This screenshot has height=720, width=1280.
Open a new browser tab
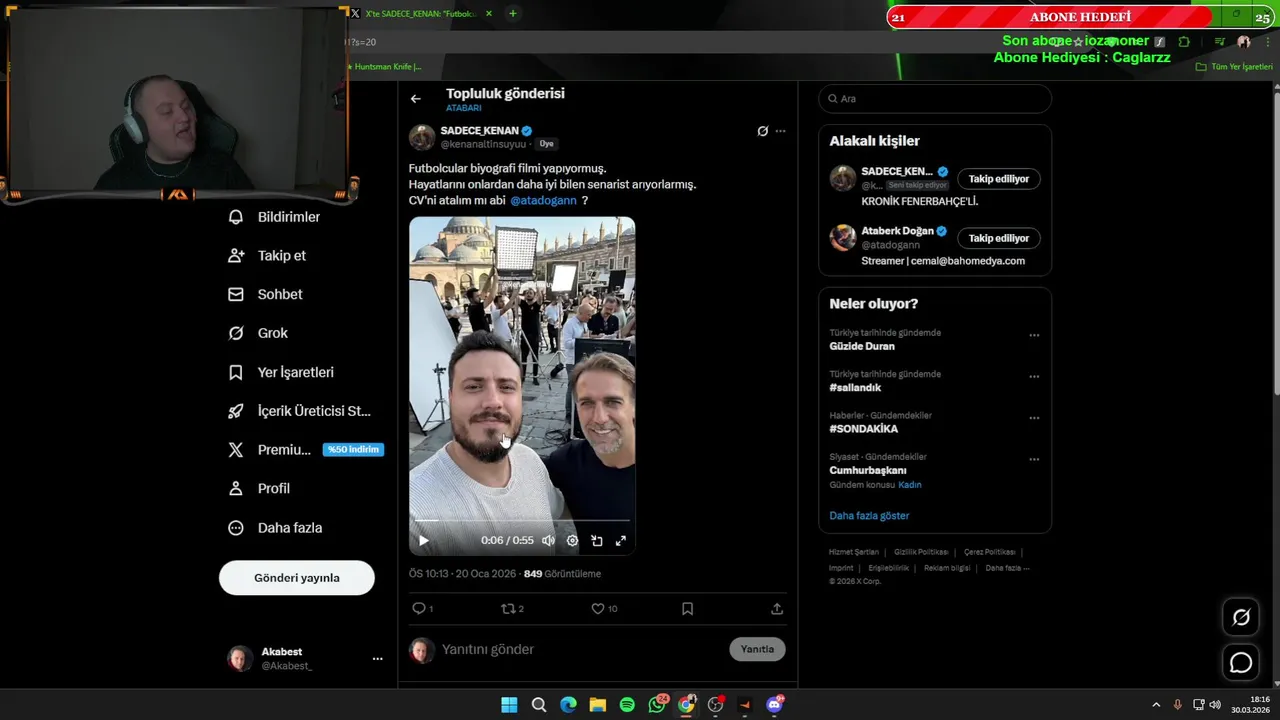coord(513,14)
